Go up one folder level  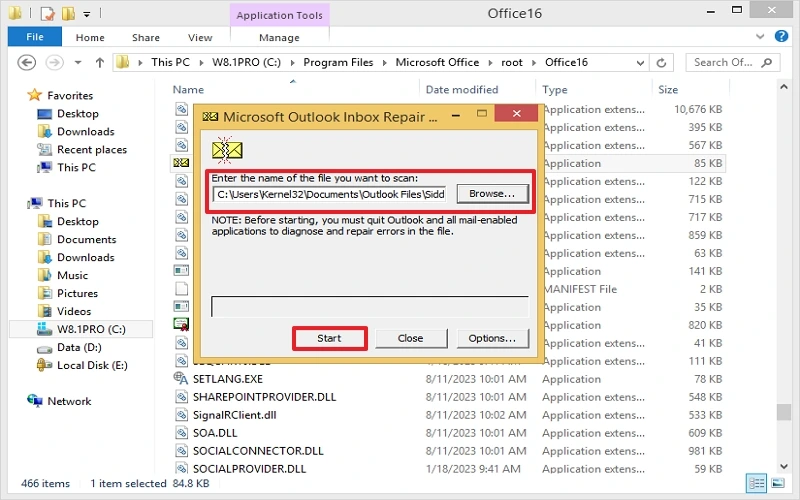pyautogui.click(x=99, y=62)
